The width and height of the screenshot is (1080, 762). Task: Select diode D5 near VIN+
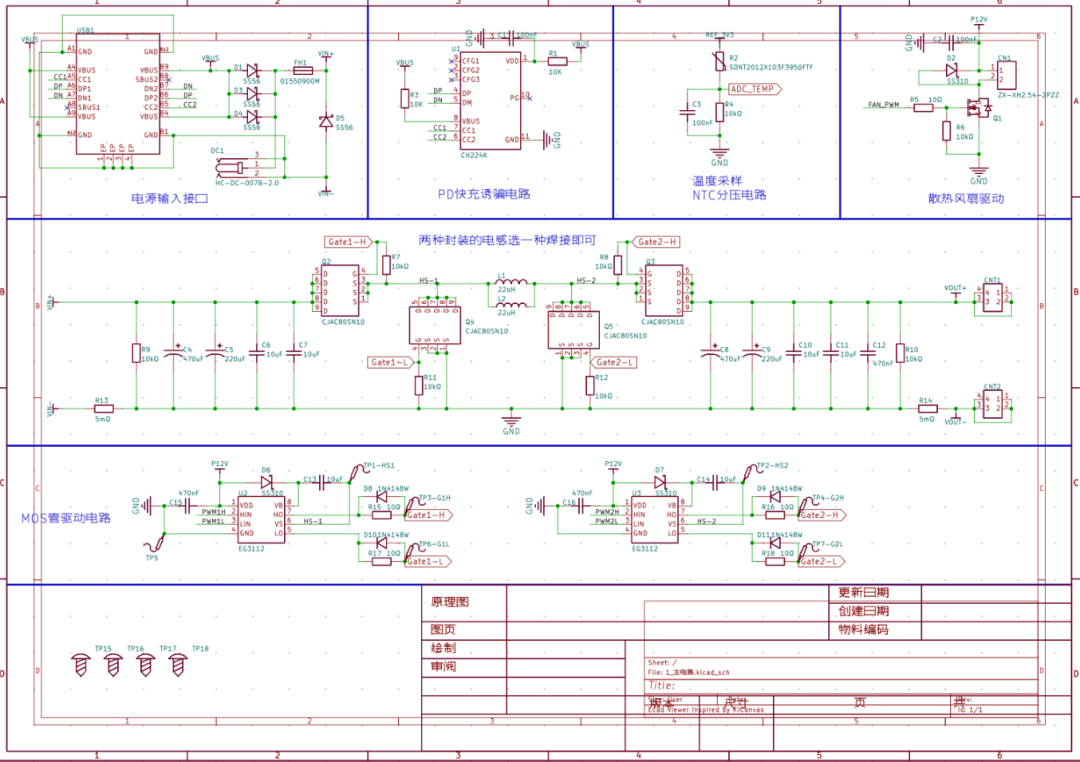coord(326,121)
